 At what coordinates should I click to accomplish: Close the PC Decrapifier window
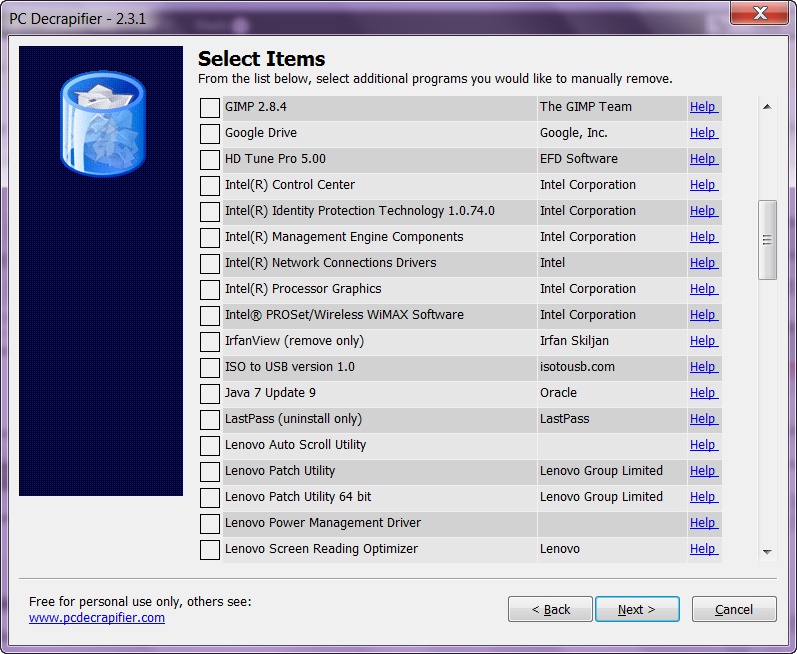click(759, 13)
